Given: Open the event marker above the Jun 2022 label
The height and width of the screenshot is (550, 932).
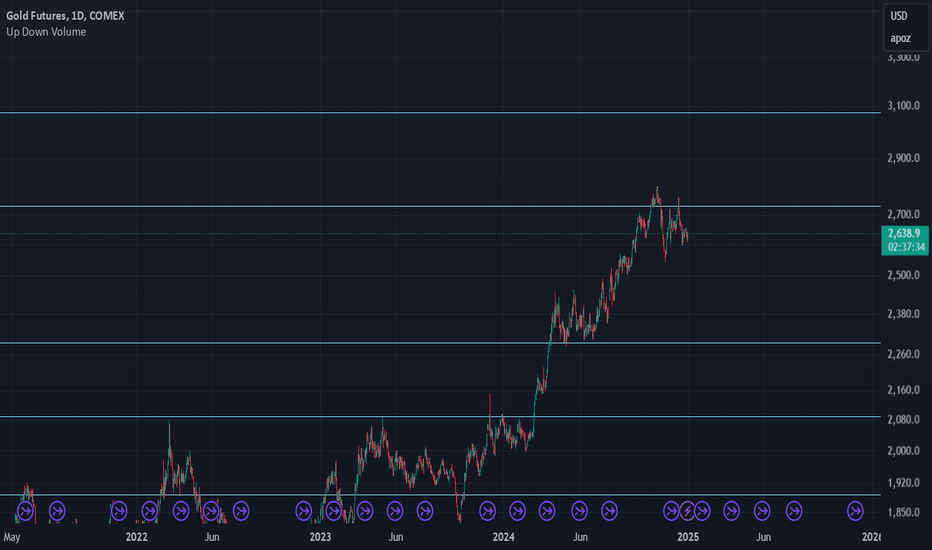Looking at the screenshot, I should [211, 511].
